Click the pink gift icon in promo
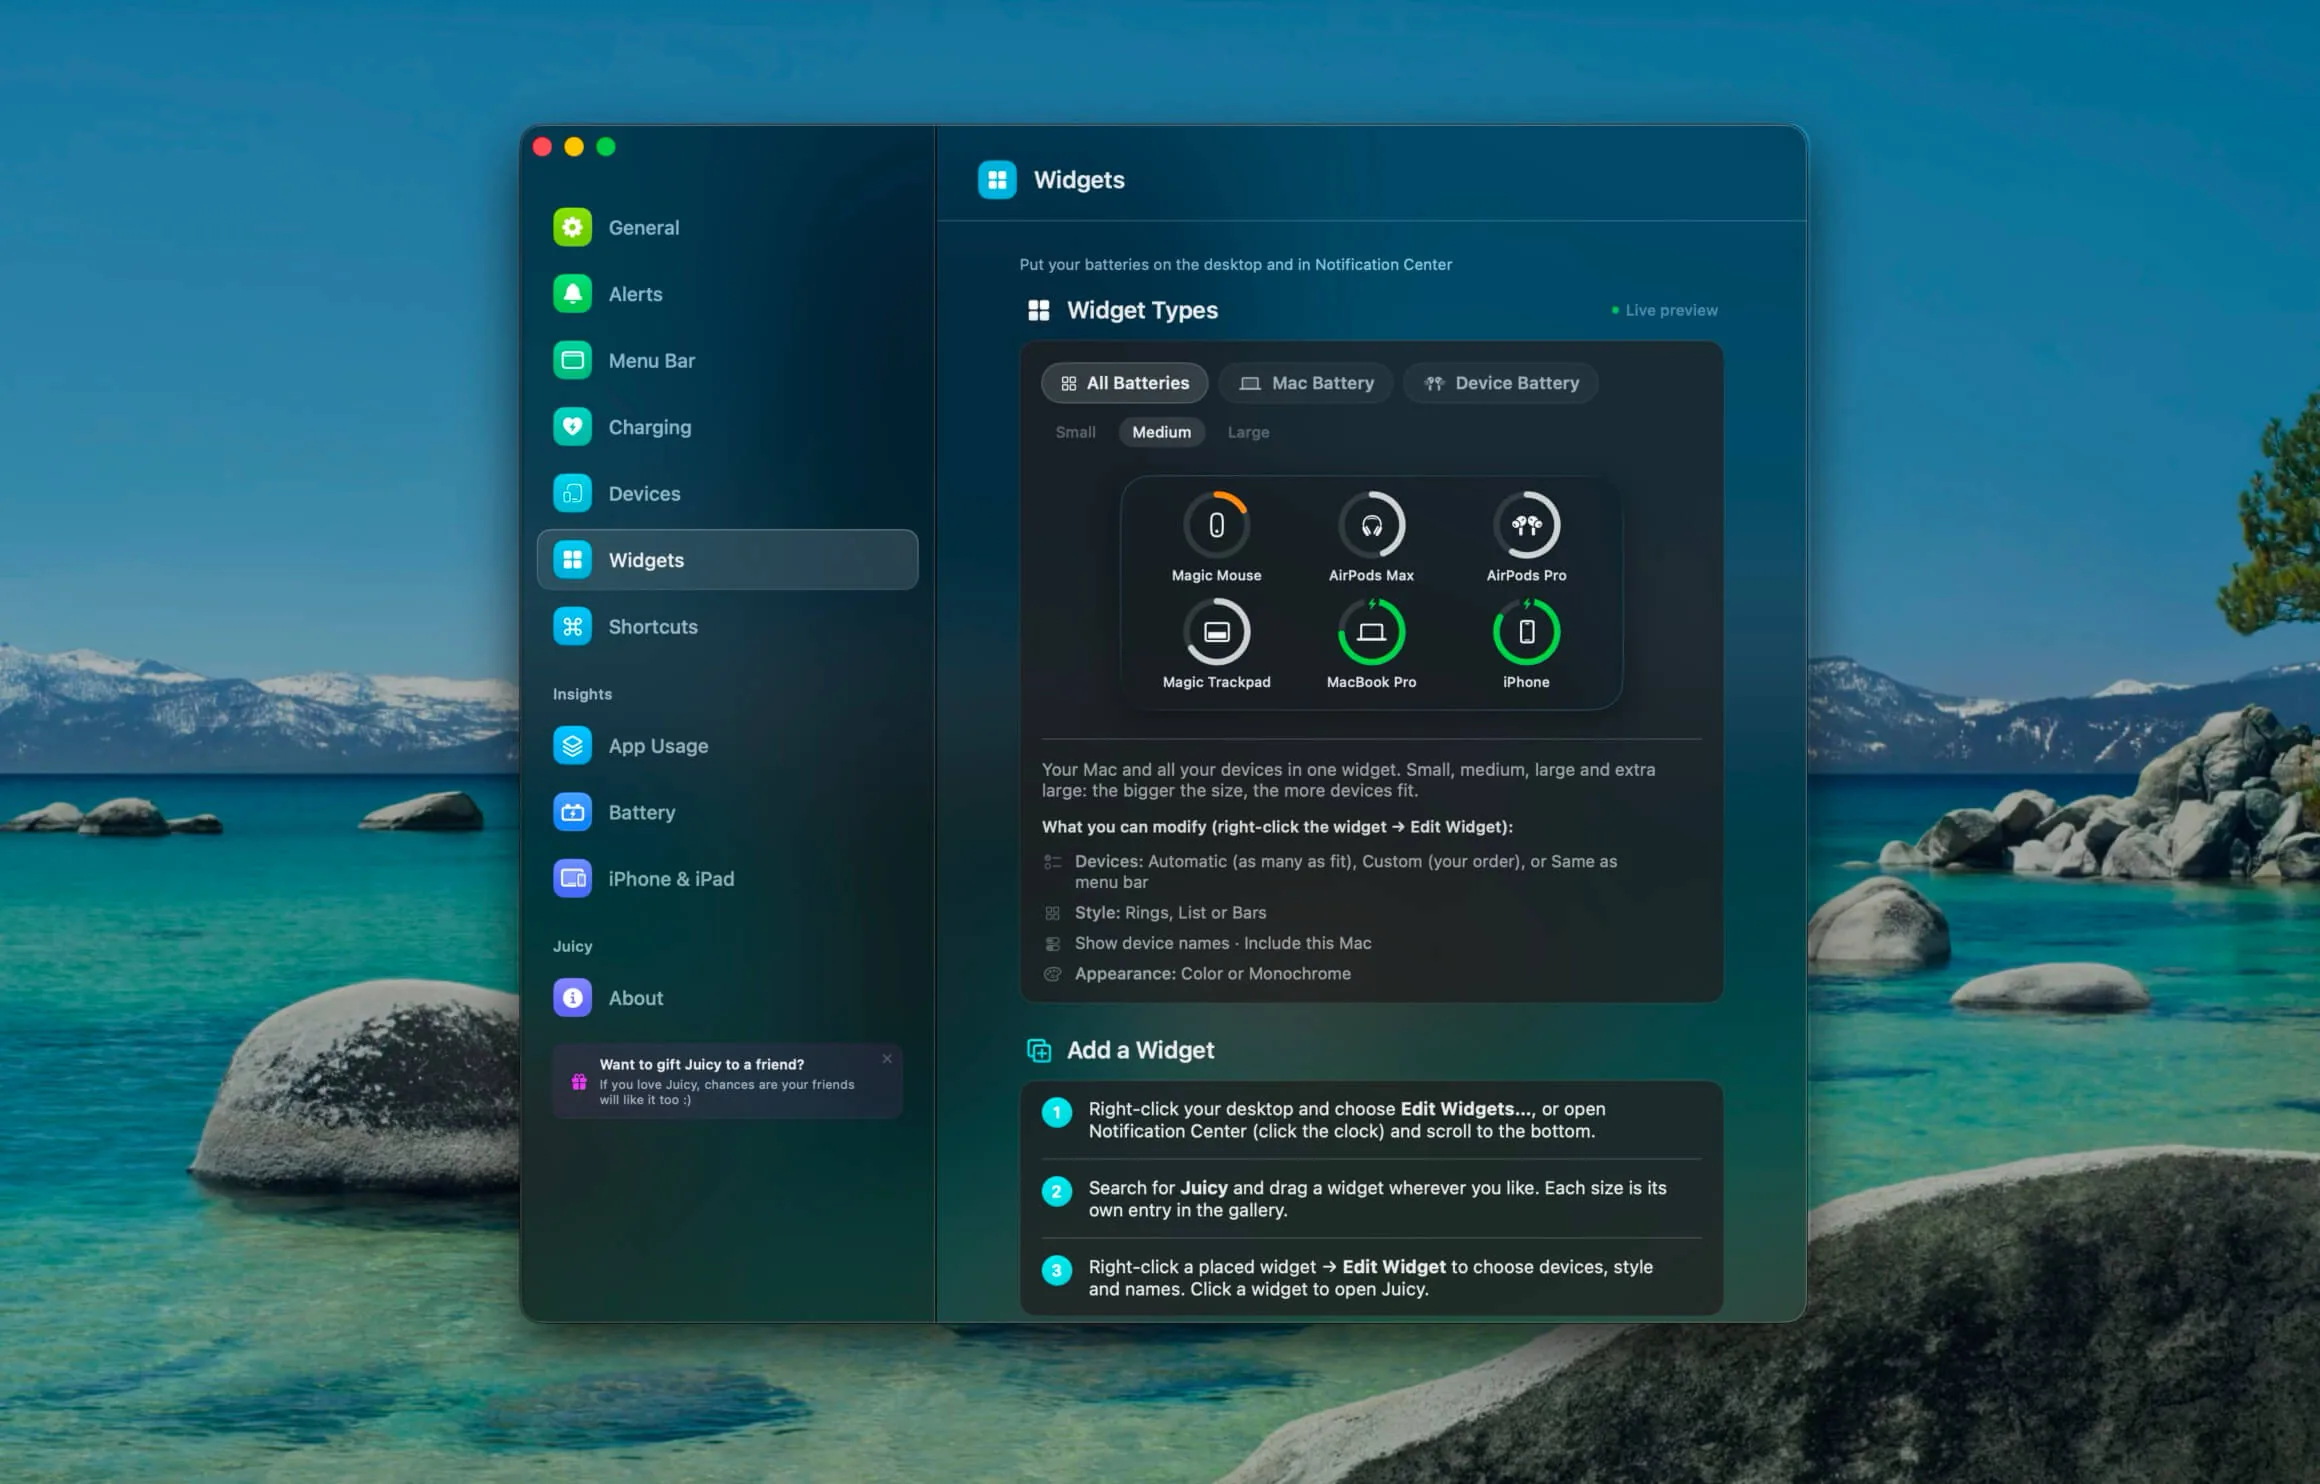Image resolution: width=2320 pixels, height=1484 pixels. (579, 1082)
